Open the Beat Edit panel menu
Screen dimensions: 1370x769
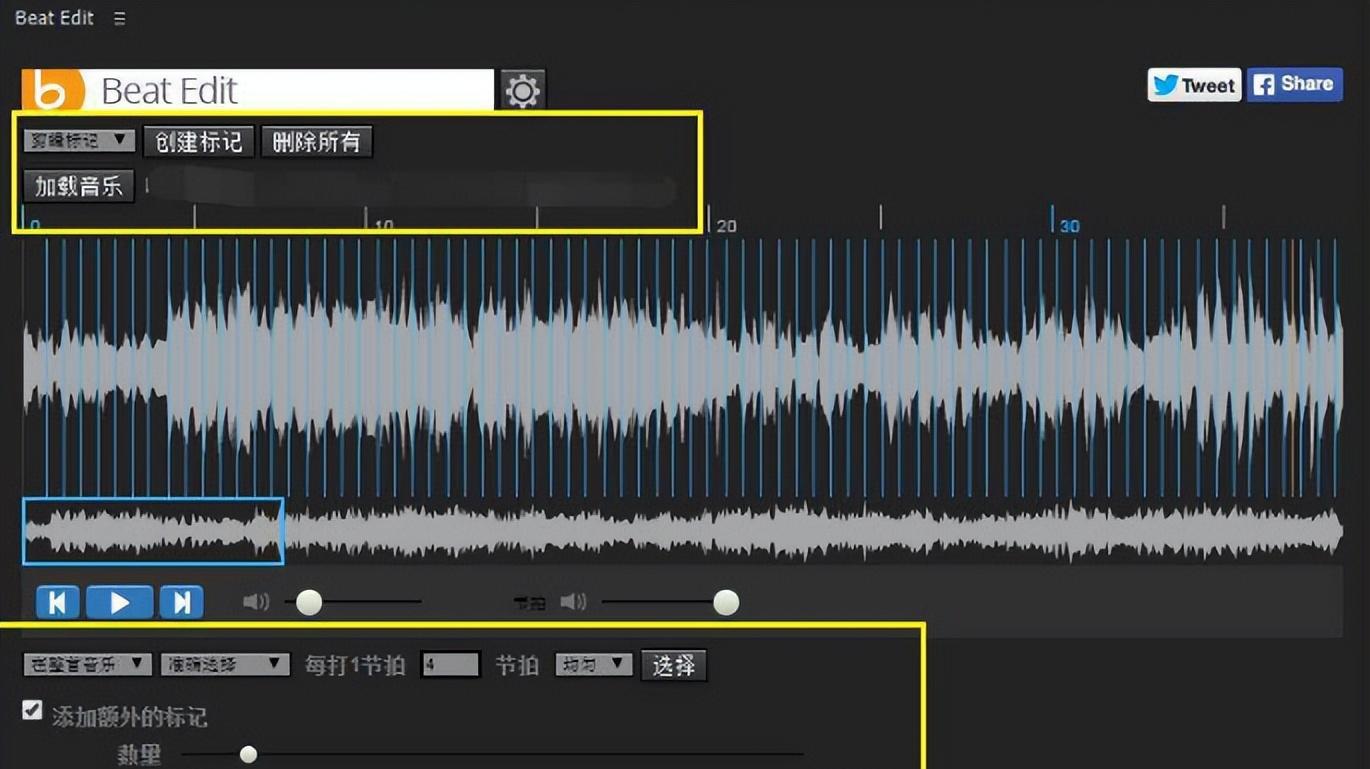(x=120, y=19)
